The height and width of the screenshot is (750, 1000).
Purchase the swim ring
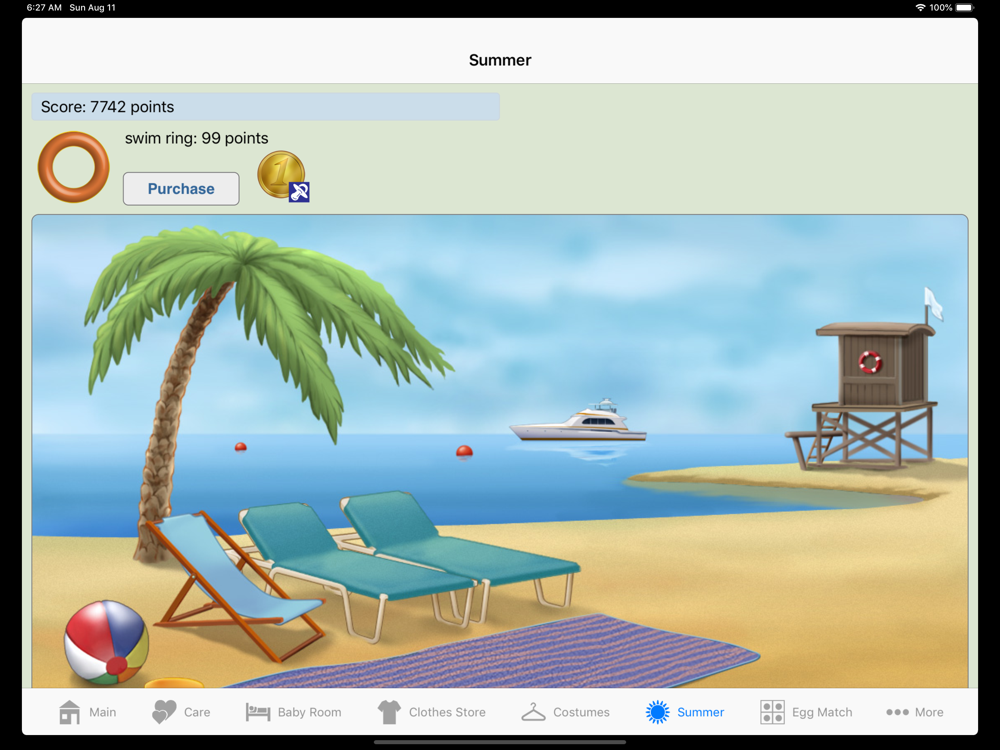181,189
